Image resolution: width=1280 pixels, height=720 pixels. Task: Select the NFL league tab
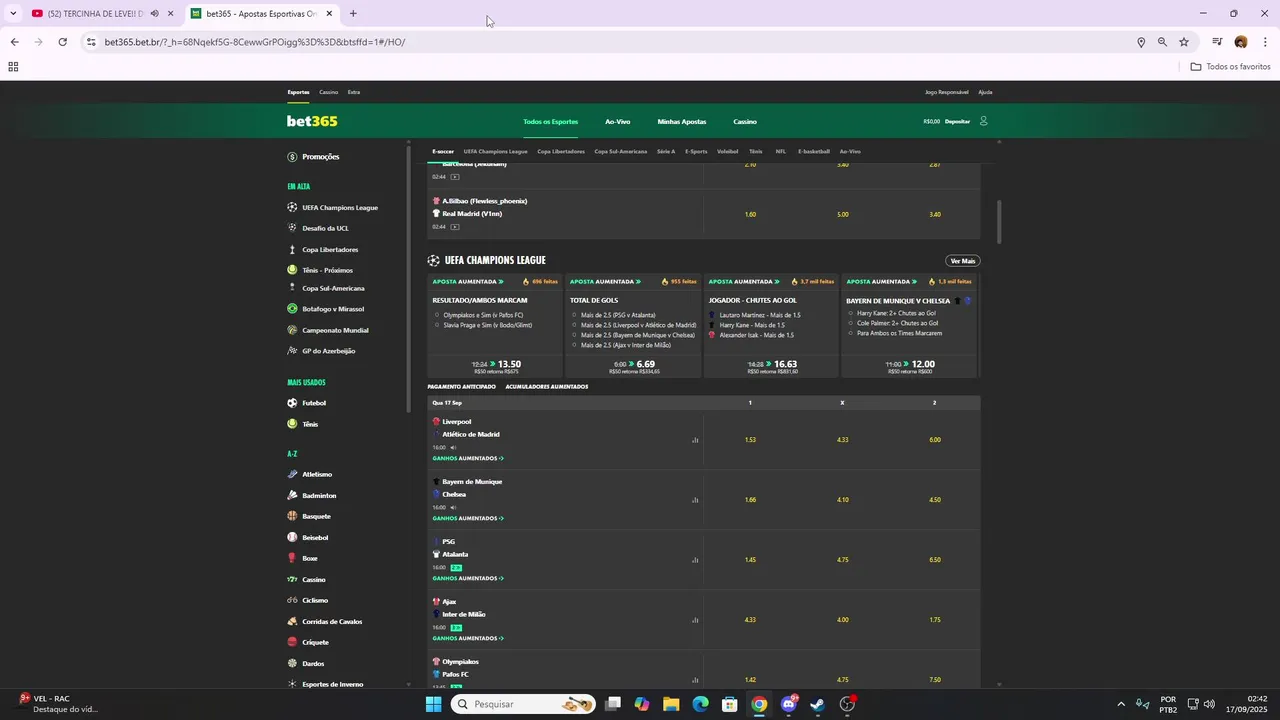[781, 152]
